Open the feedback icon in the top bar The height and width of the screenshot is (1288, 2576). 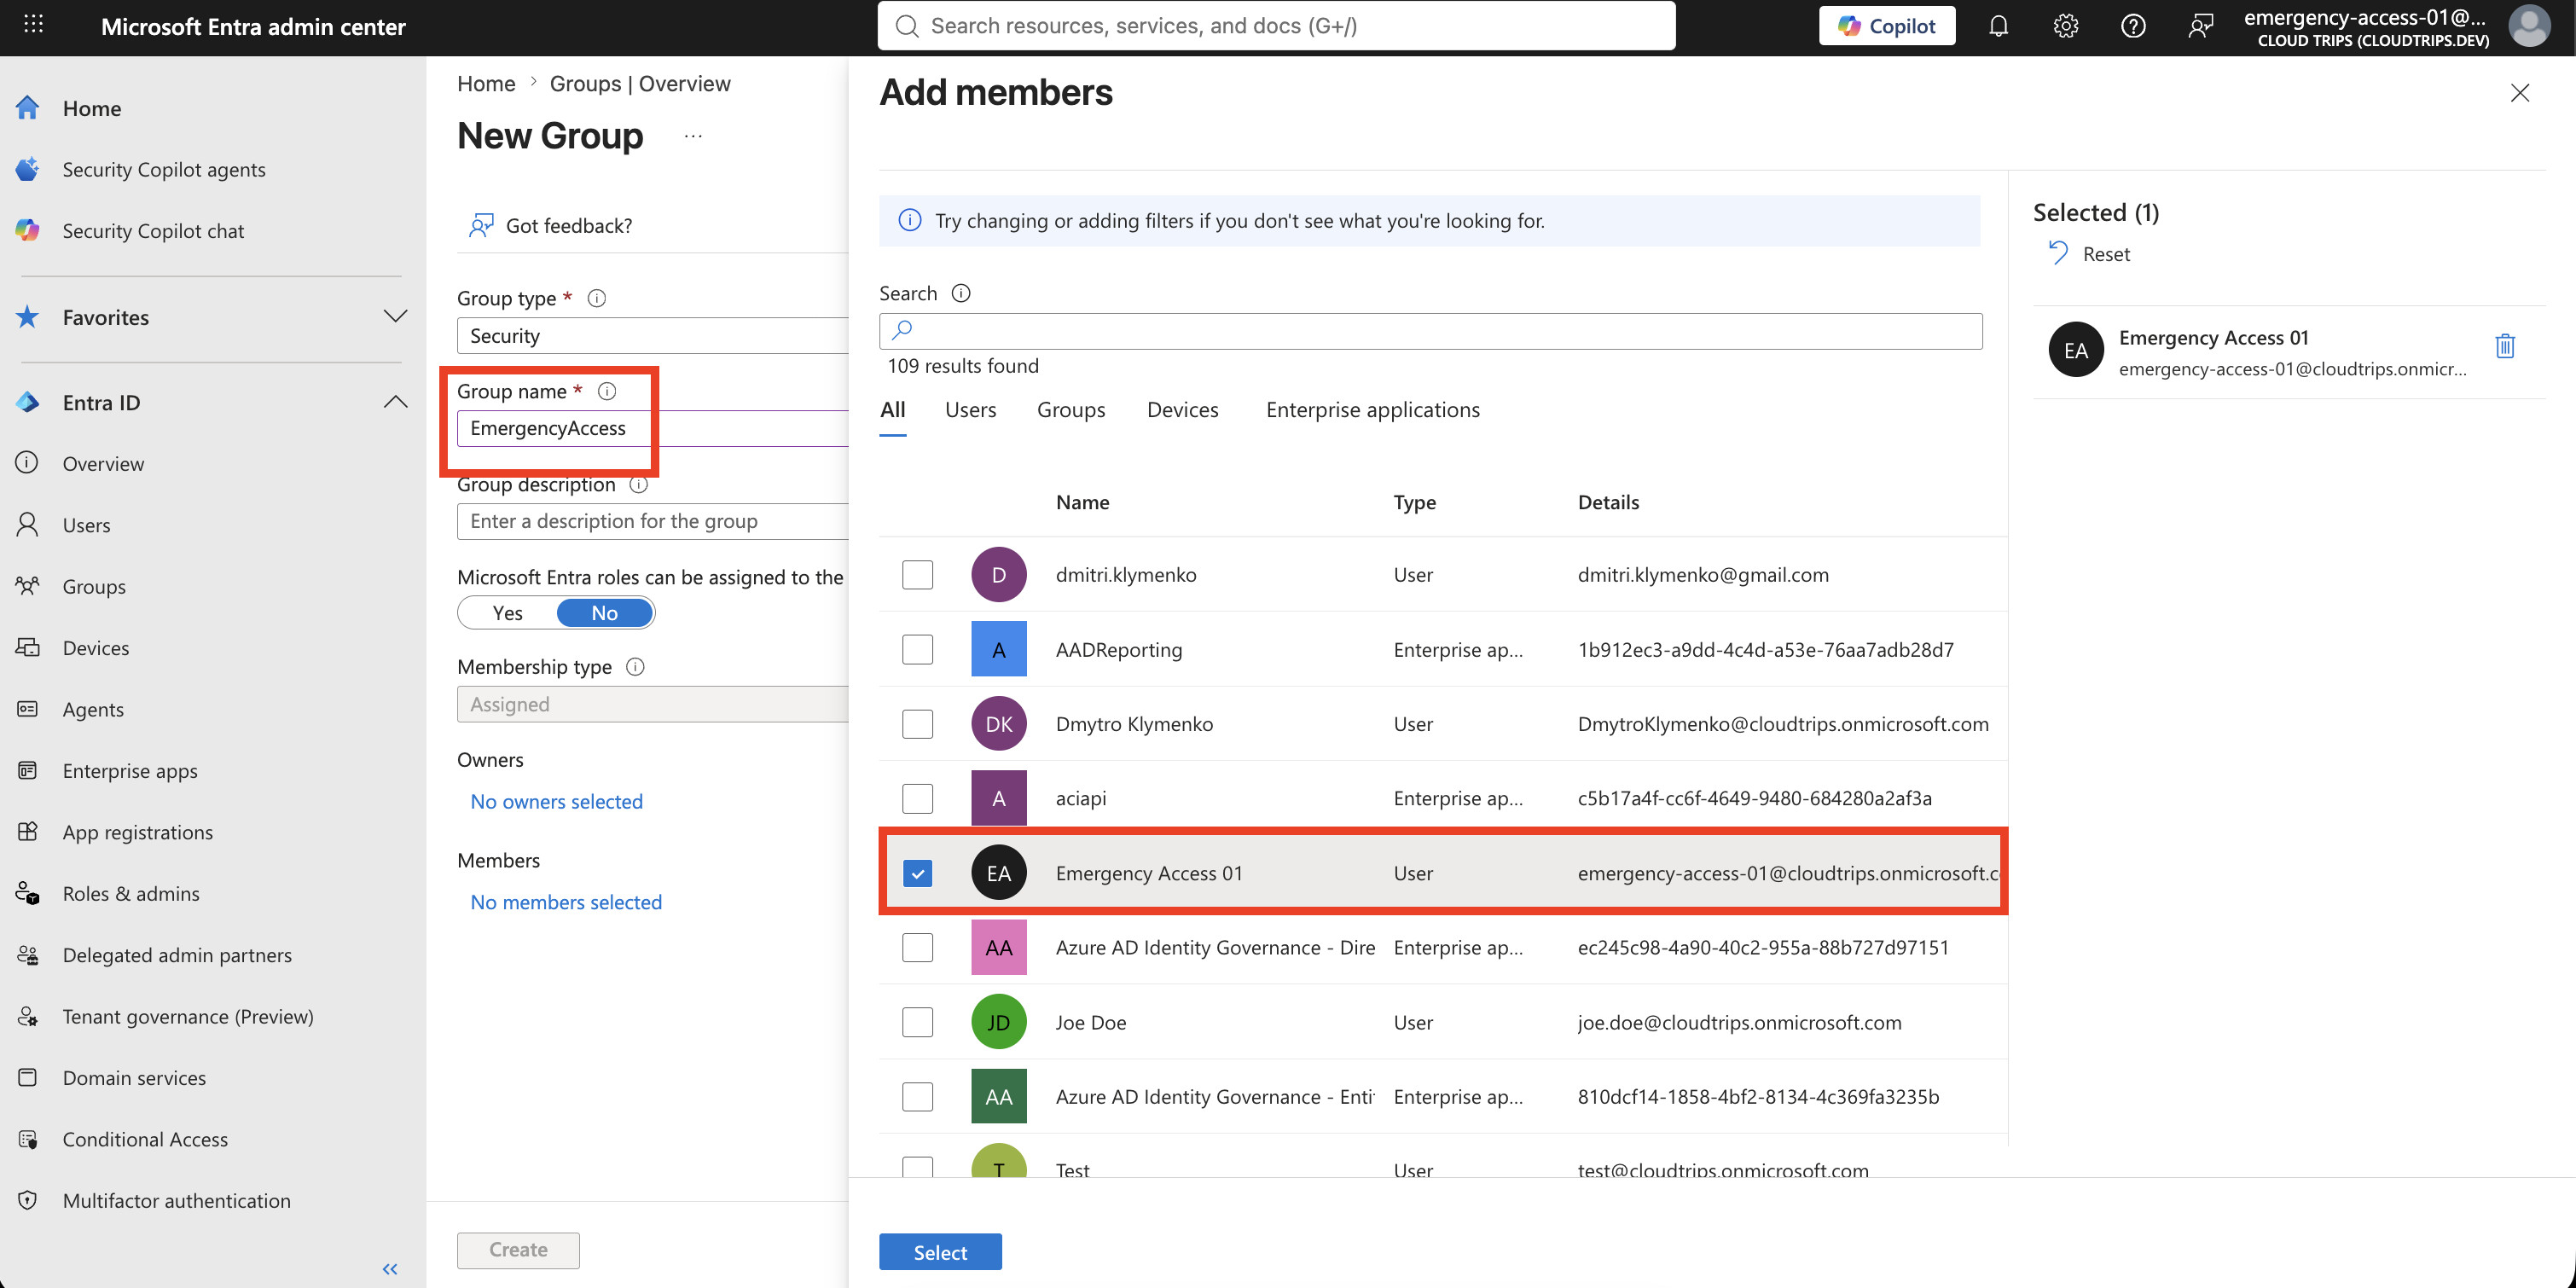click(2200, 26)
